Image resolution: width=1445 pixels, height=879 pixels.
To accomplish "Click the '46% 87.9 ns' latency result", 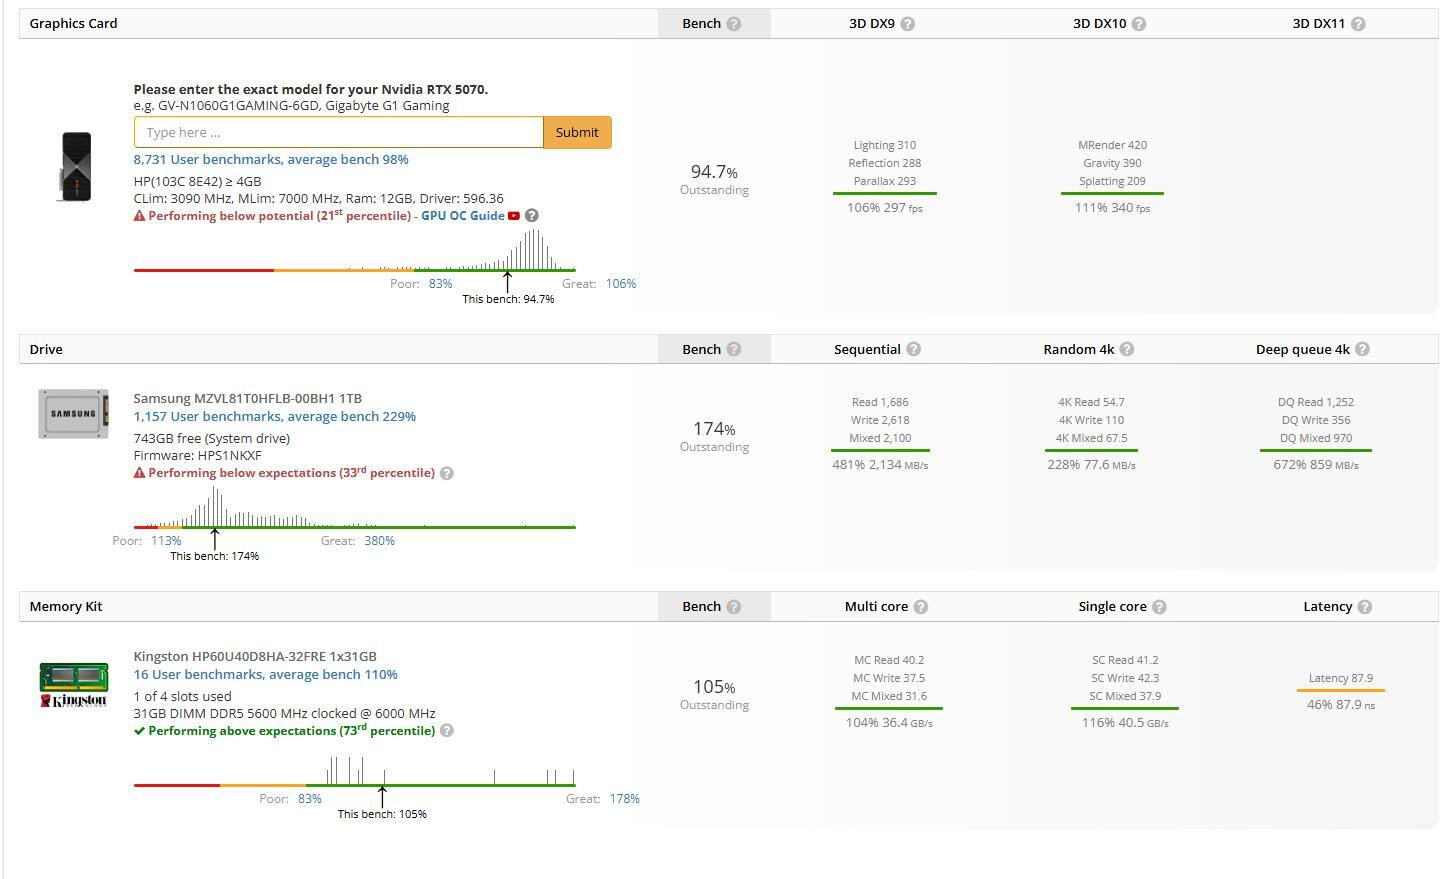I will [x=1341, y=705].
